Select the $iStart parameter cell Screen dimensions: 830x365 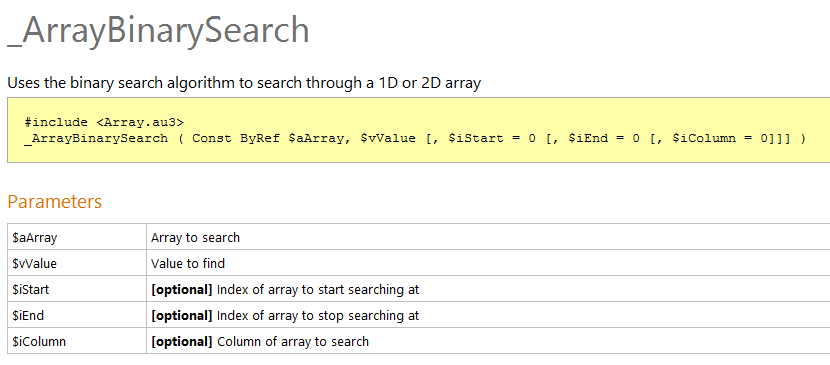[x=77, y=289]
